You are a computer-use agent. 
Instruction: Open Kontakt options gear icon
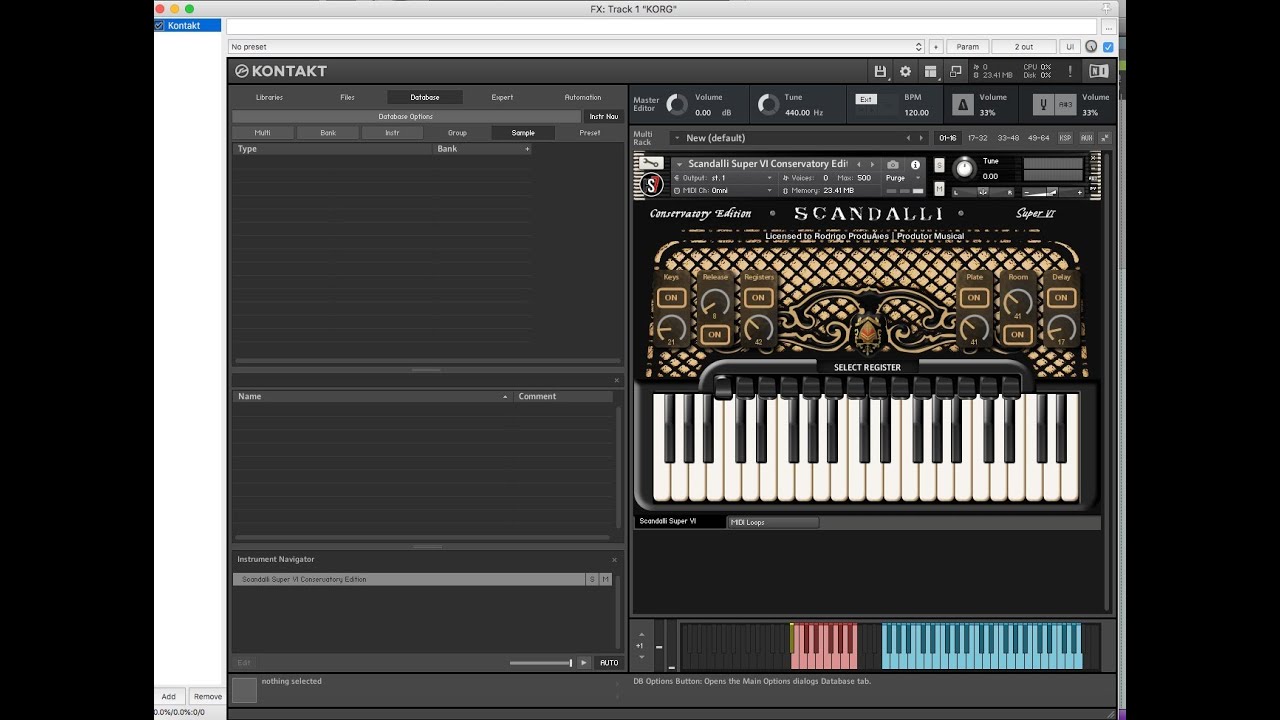coord(906,71)
